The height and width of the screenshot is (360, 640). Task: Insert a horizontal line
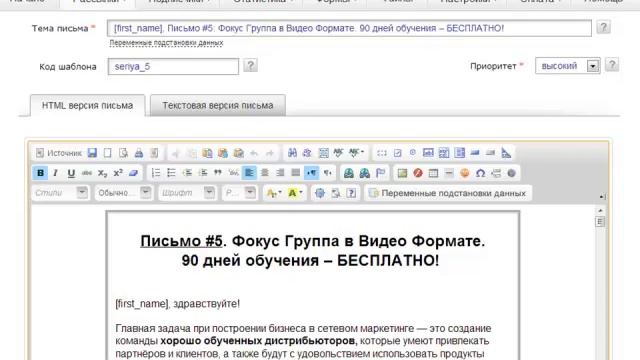(x=449, y=173)
